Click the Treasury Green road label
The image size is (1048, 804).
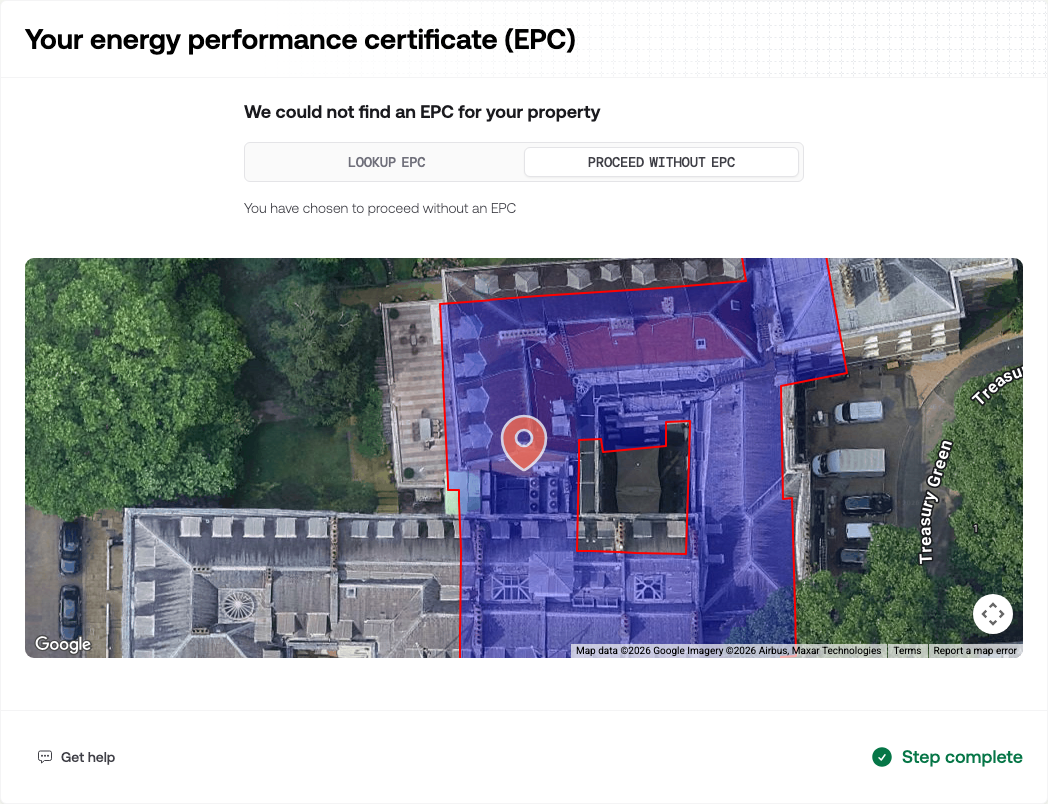coord(935,502)
